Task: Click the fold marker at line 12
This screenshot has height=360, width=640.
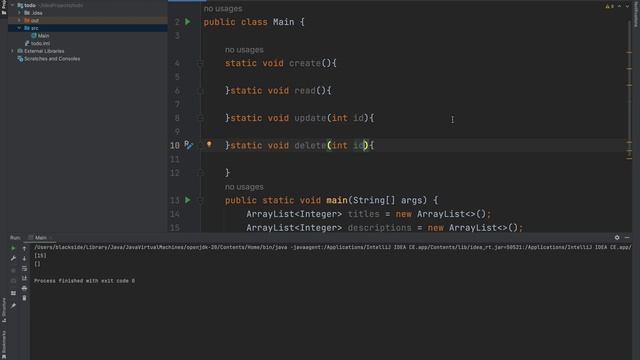Action: (x=200, y=173)
